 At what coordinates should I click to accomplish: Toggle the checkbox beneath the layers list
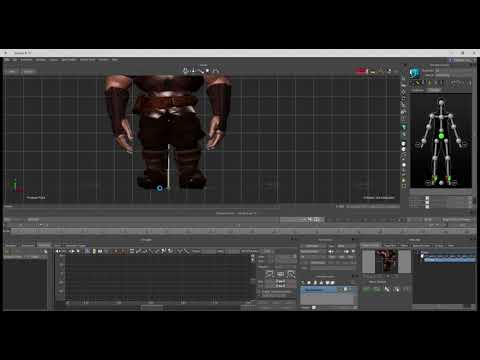pyautogui.click(x=314, y=307)
